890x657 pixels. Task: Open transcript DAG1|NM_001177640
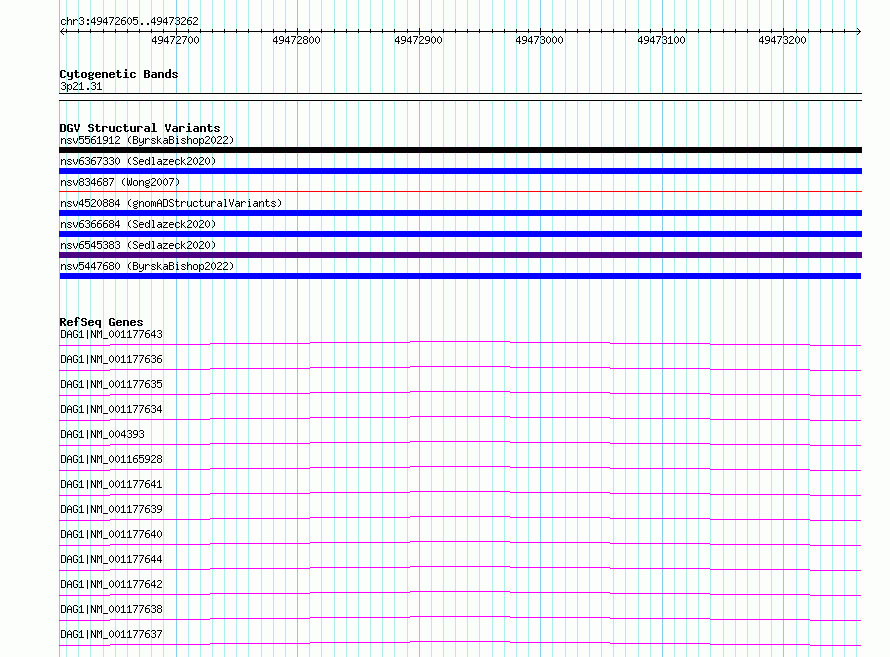tap(111, 534)
